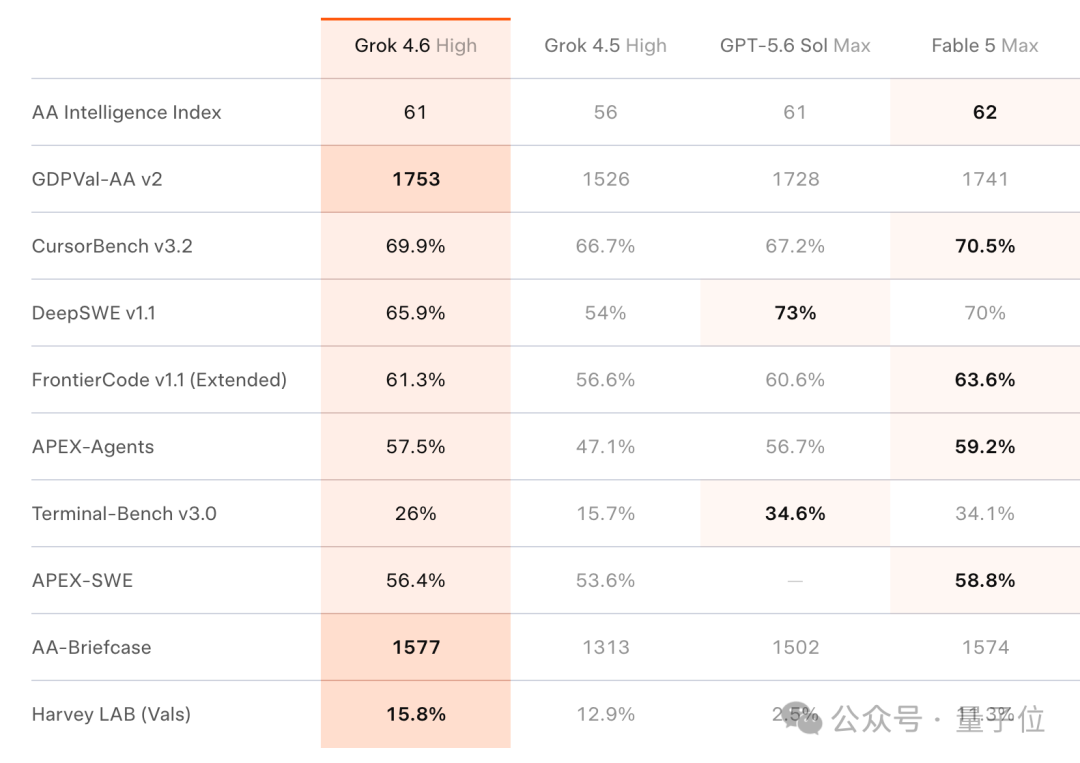The width and height of the screenshot is (1080, 763).
Task: Click the 1577 AA-Briefcase score cell
Action: click(x=415, y=647)
